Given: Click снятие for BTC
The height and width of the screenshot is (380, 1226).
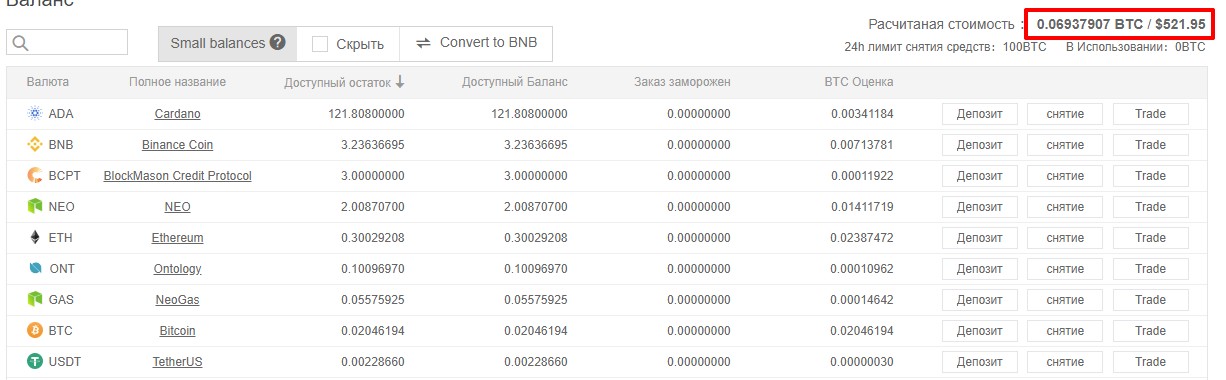Looking at the screenshot, I should 1065,331.
